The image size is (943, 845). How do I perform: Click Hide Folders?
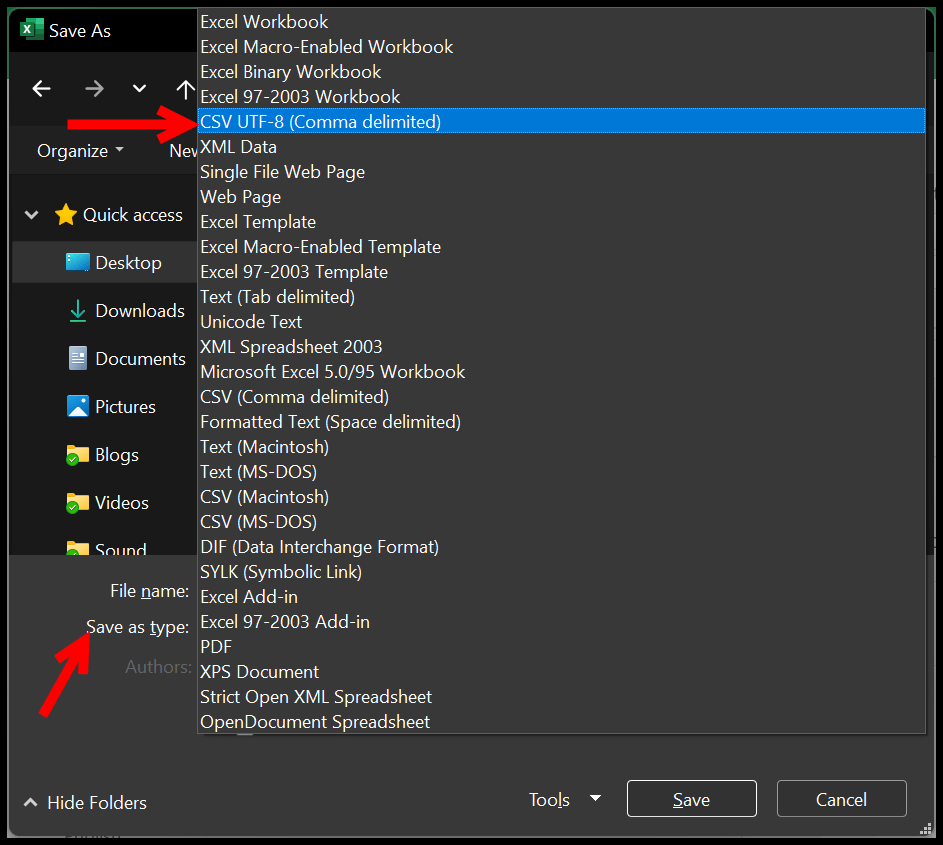(x=85, y=802)
